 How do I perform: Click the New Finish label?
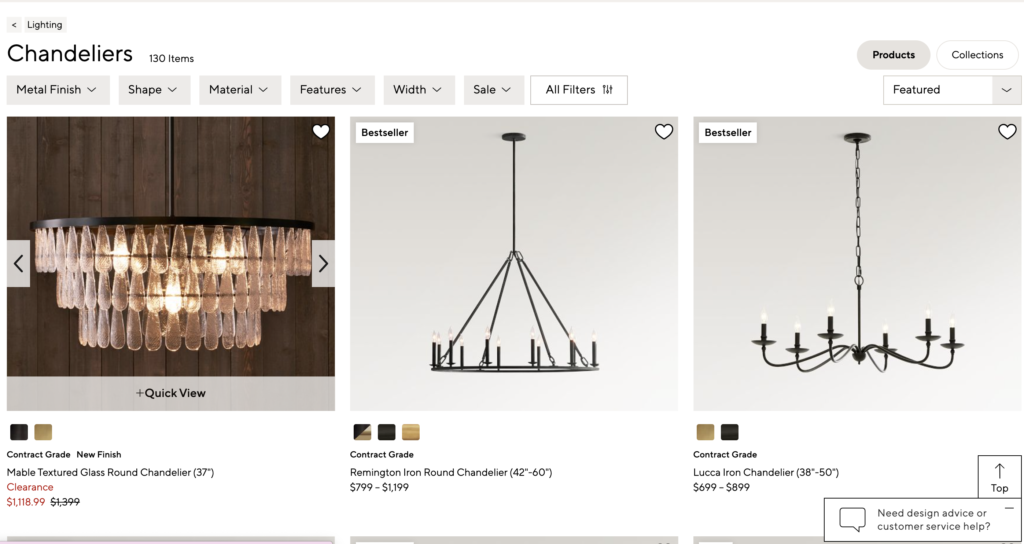click(x=99, y=455)
